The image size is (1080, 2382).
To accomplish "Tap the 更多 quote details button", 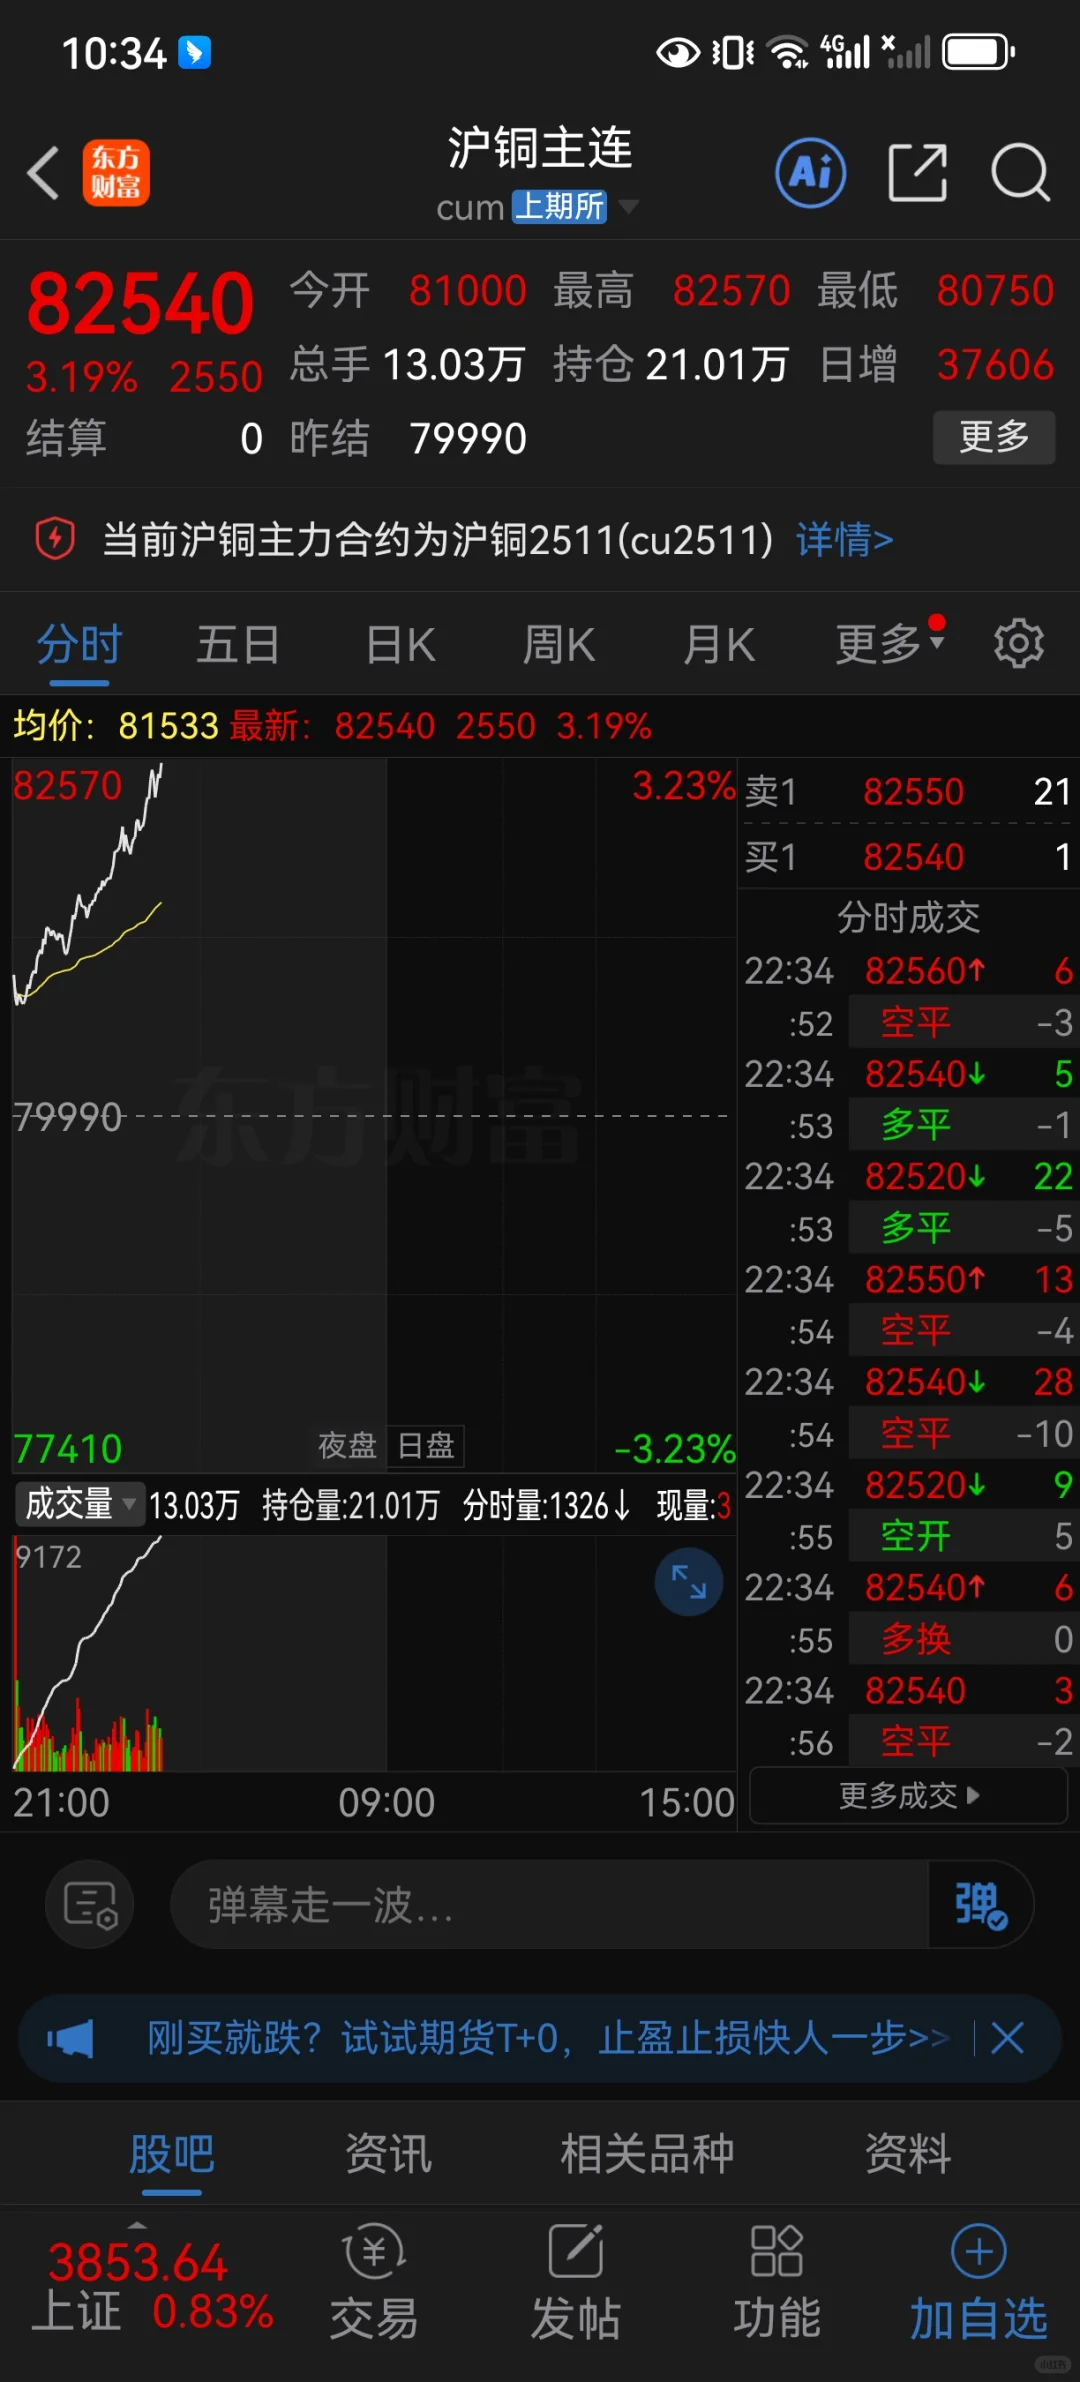I will tap(994, 437).
